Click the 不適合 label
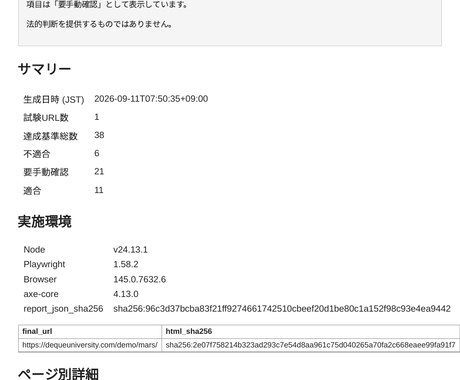Image resolution: width=460 pixels, height=380 pixels. click(37, 154)
